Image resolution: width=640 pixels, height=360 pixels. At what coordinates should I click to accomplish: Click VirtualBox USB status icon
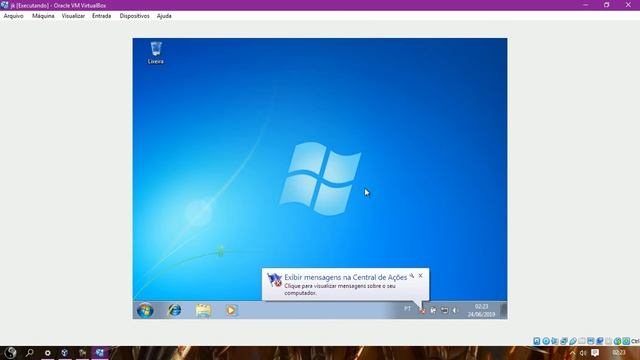coord(573,341)
